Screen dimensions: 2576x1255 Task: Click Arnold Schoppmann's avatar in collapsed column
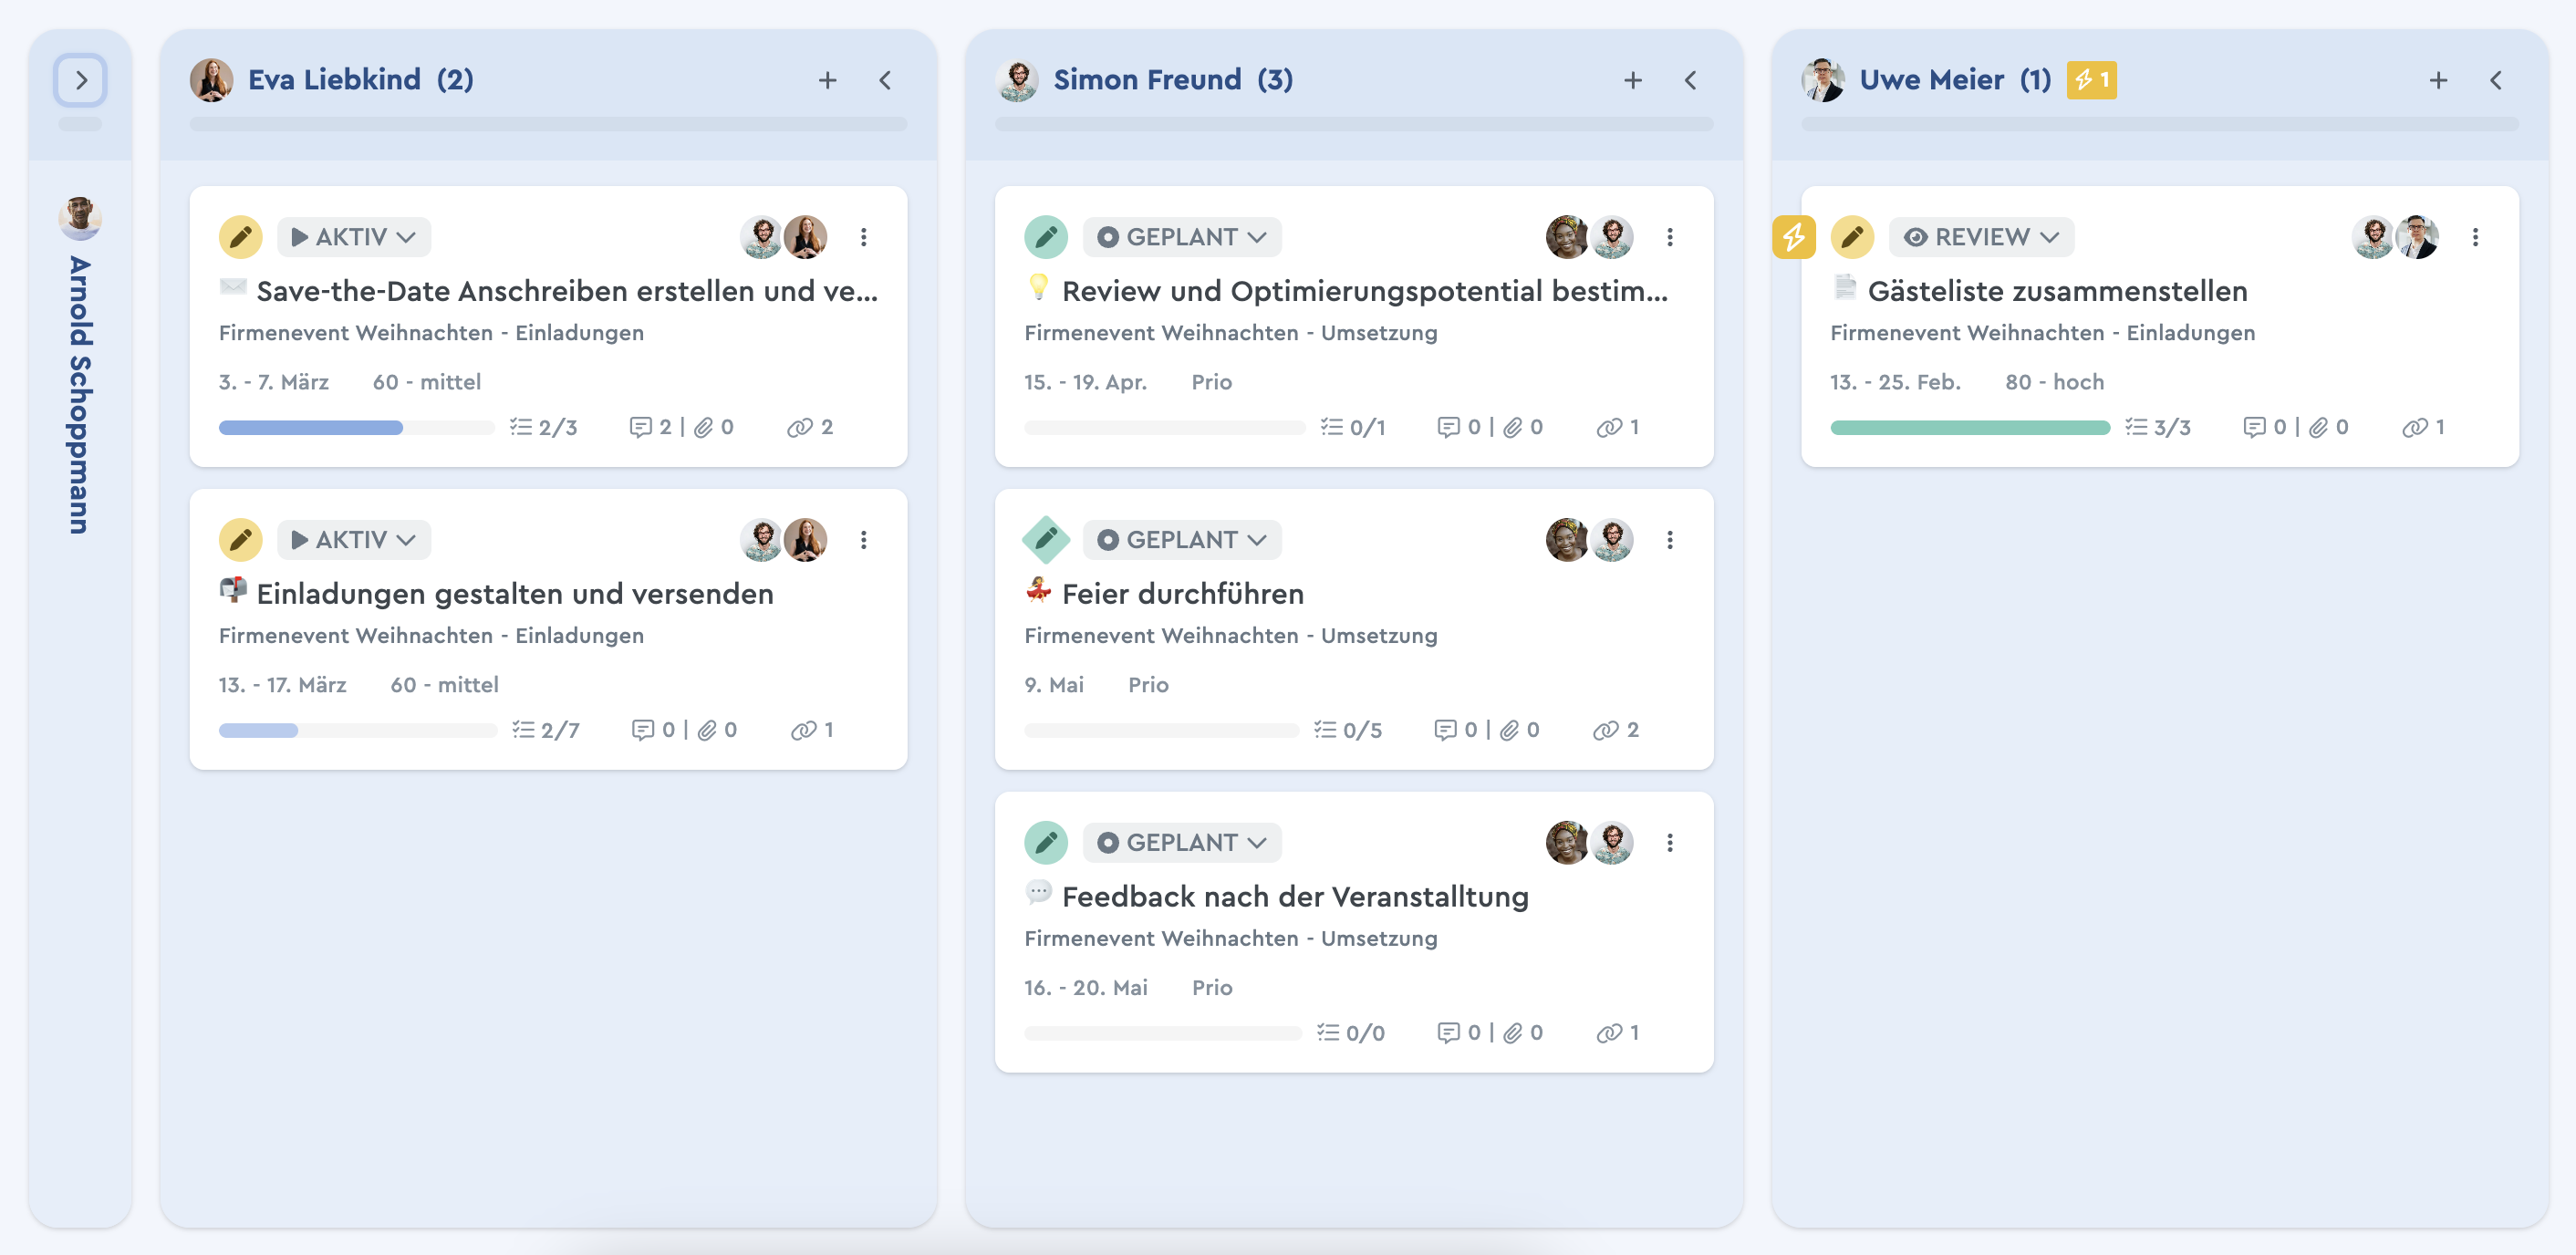tap(80, 218)
